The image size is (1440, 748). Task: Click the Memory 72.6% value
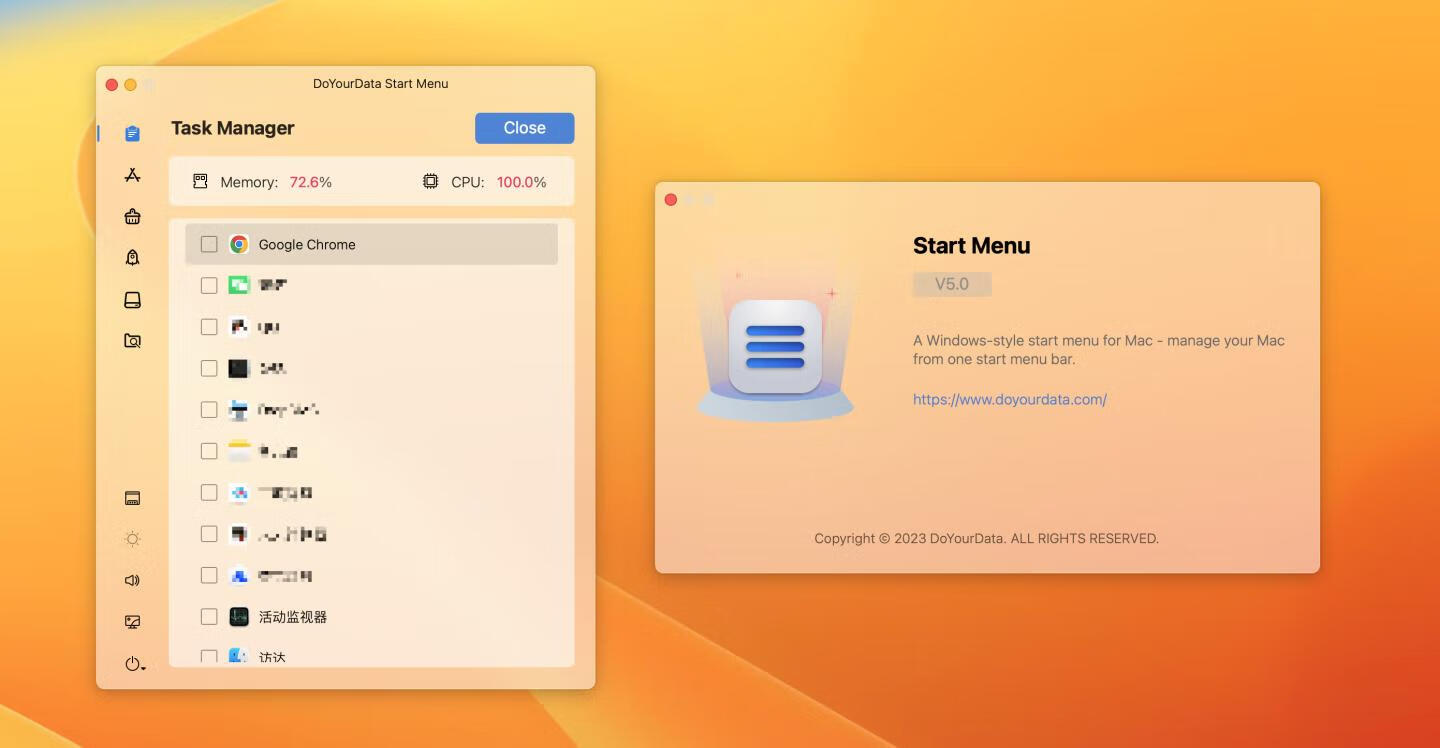[311, 182]
